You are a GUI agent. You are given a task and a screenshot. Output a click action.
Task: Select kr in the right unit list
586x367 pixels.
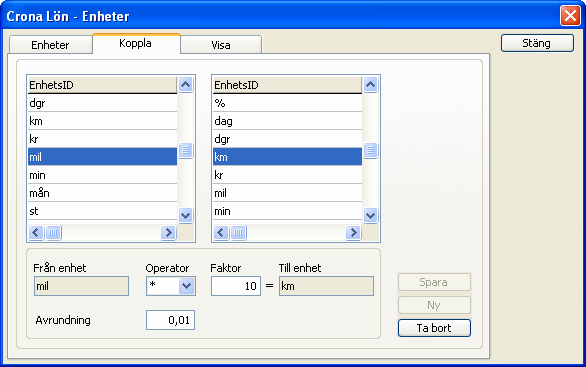tap(287, 175)
